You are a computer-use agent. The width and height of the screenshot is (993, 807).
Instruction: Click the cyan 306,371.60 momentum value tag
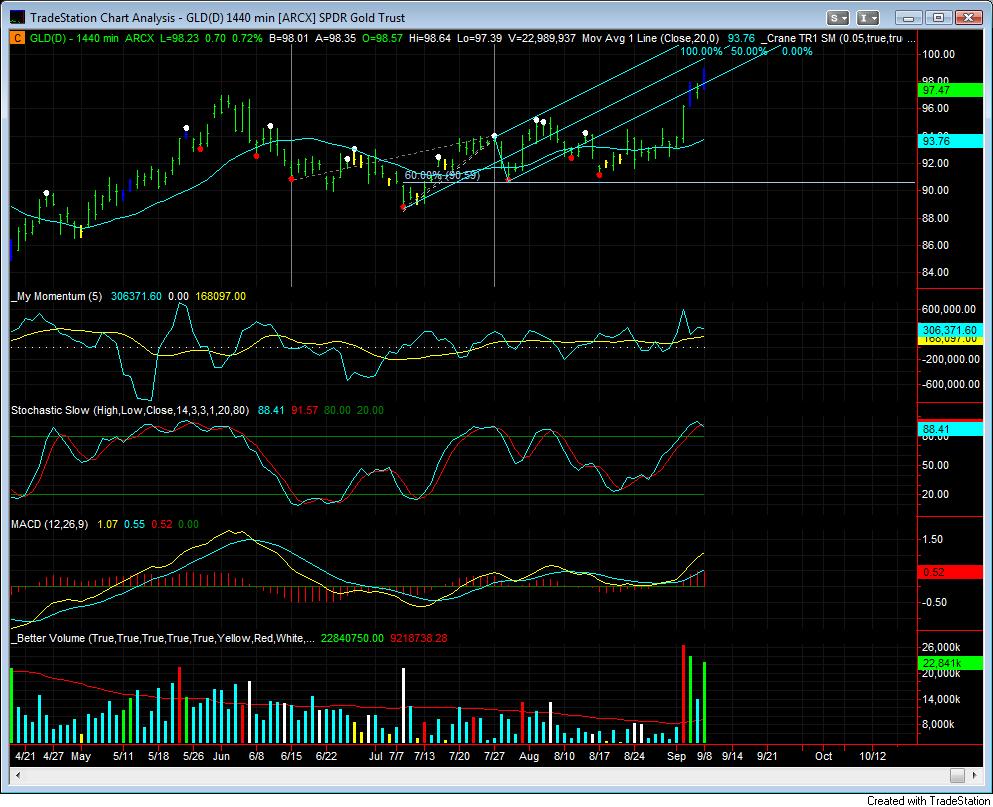(949, 330)
